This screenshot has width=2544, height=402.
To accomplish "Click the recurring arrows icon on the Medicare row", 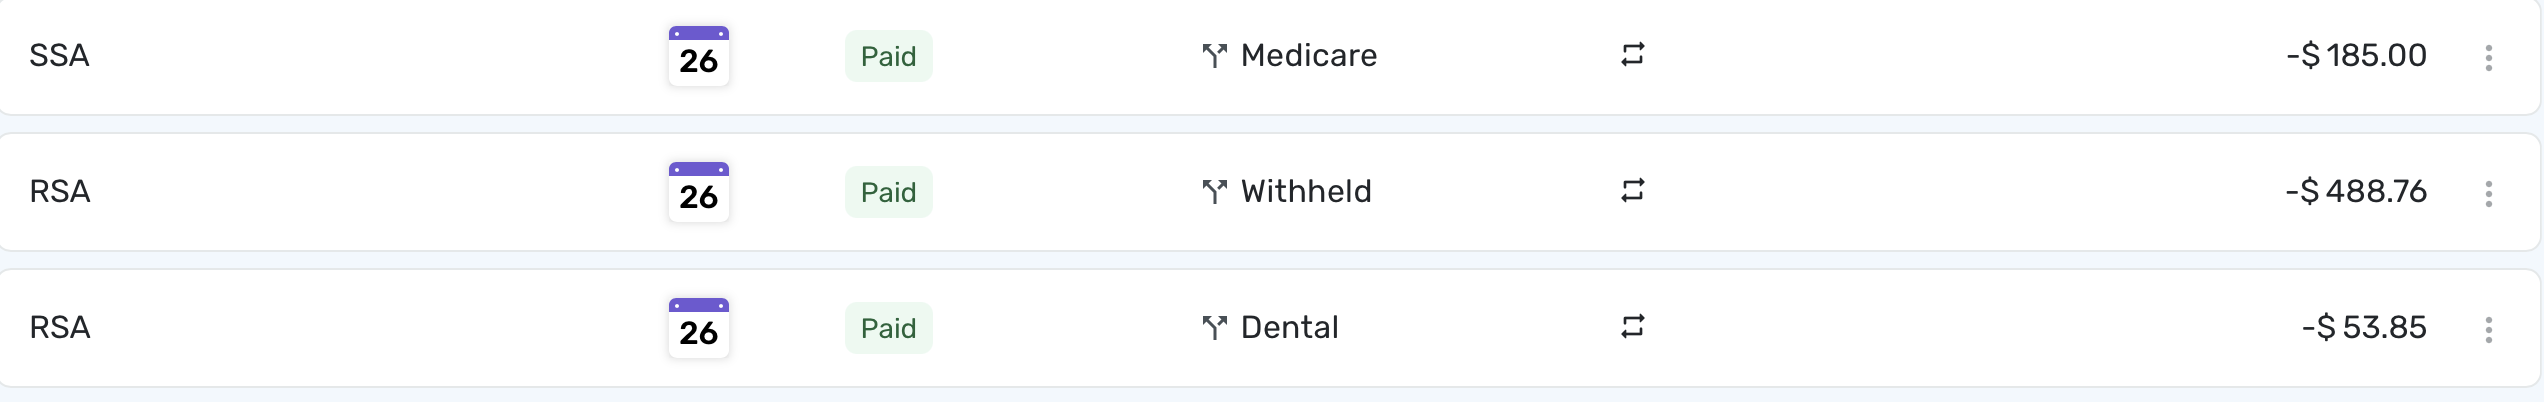I will pos(1632,55).
